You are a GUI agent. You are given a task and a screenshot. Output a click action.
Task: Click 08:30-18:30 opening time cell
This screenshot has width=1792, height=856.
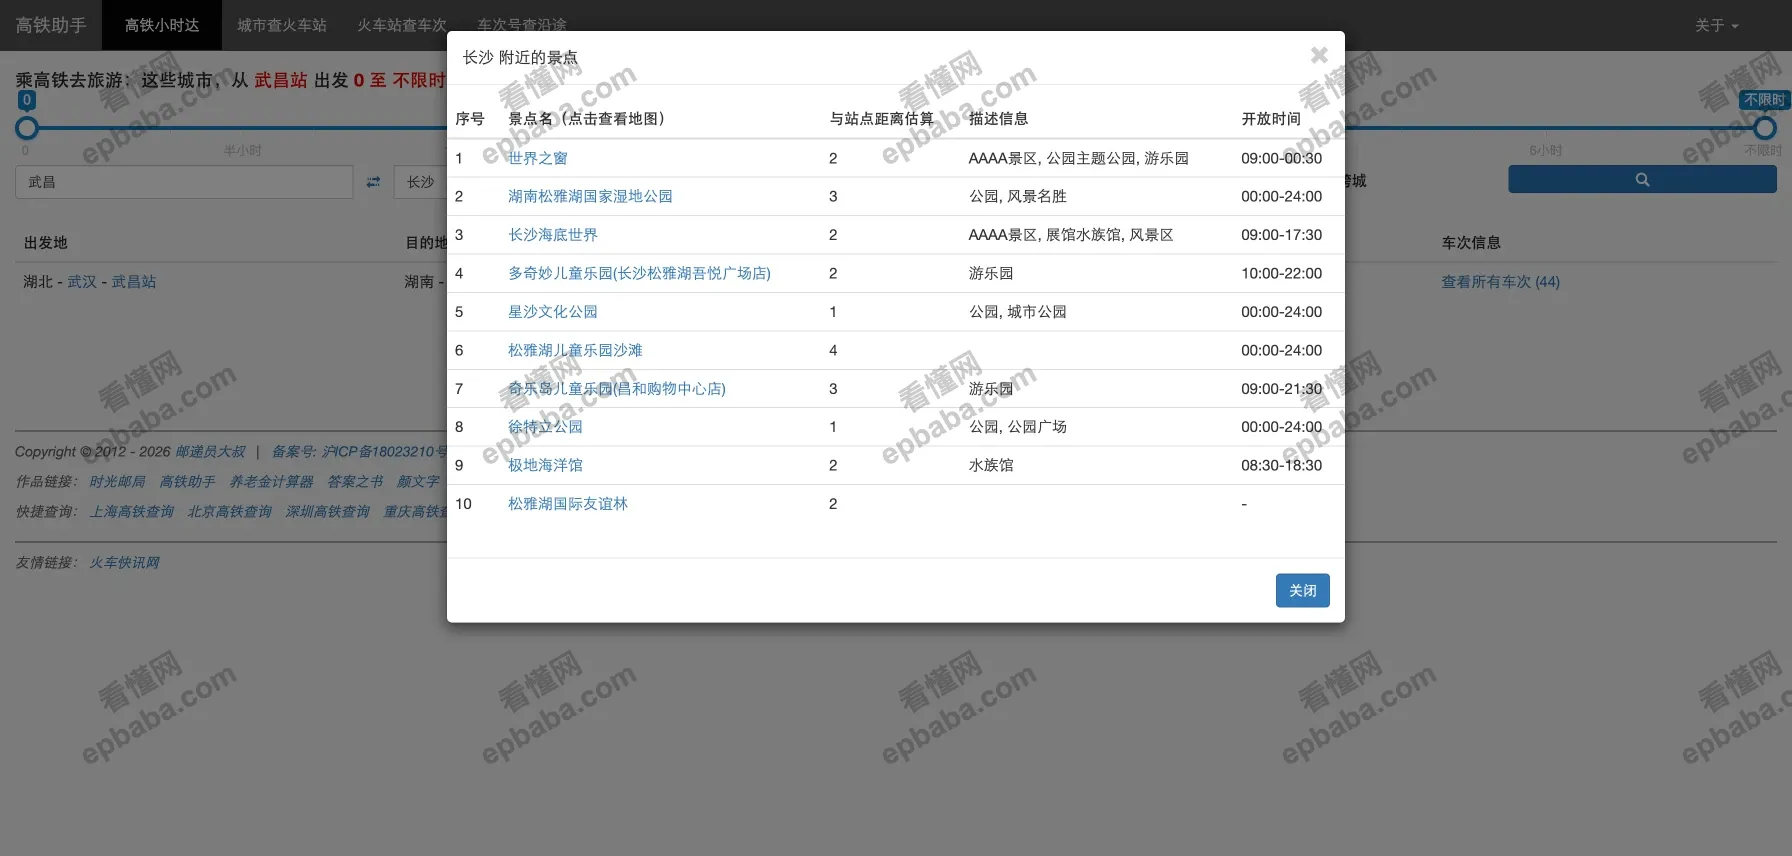pyautogui.click(x=1281, y=465)
